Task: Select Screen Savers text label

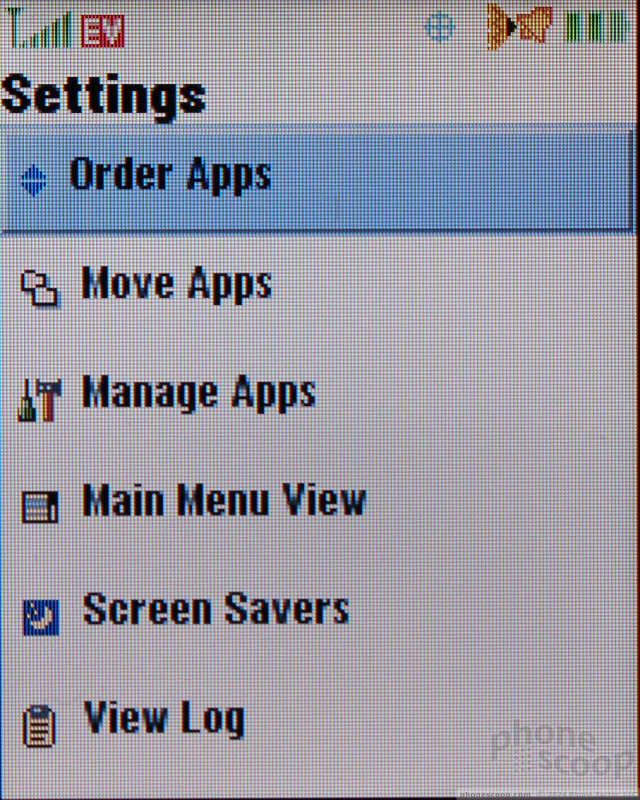Action: coord(216,609)
